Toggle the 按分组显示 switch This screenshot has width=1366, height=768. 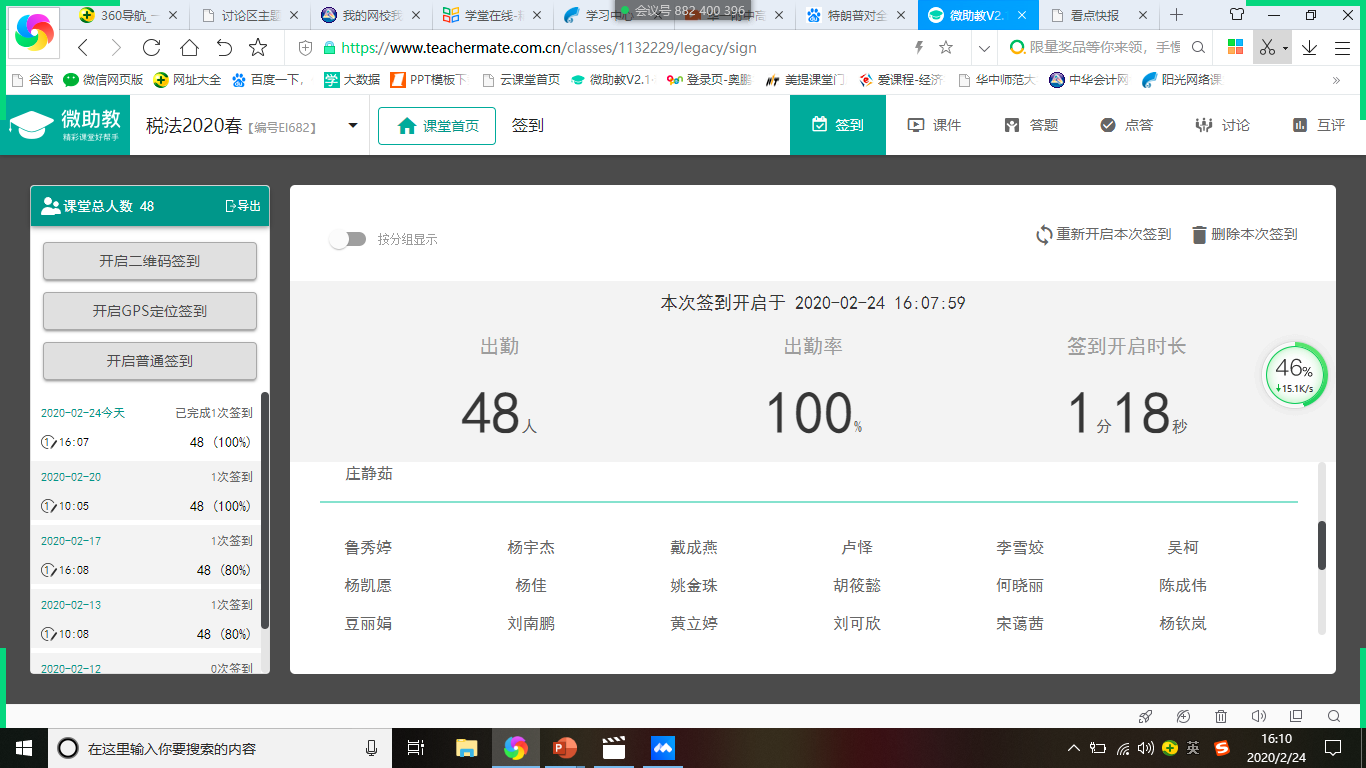point(347,239)
